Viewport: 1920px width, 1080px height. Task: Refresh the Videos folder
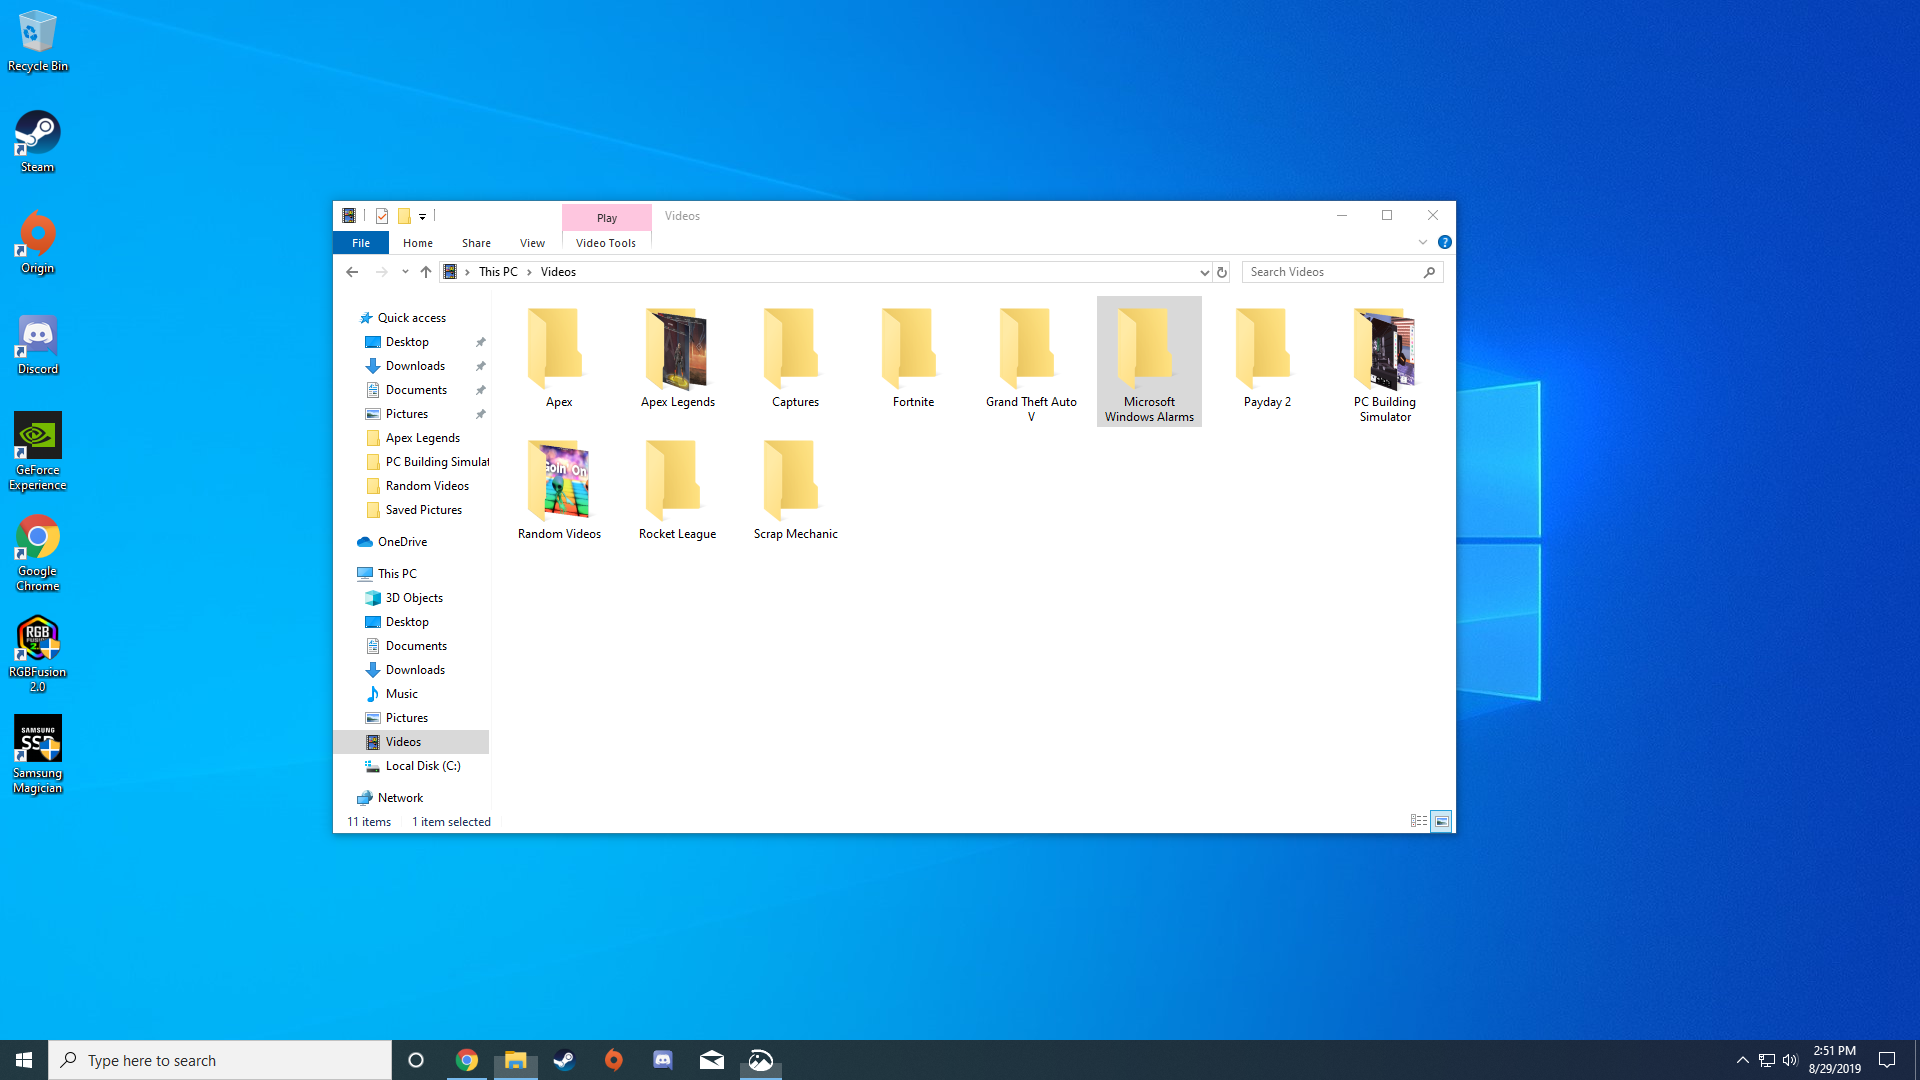tap(1222, 272)
